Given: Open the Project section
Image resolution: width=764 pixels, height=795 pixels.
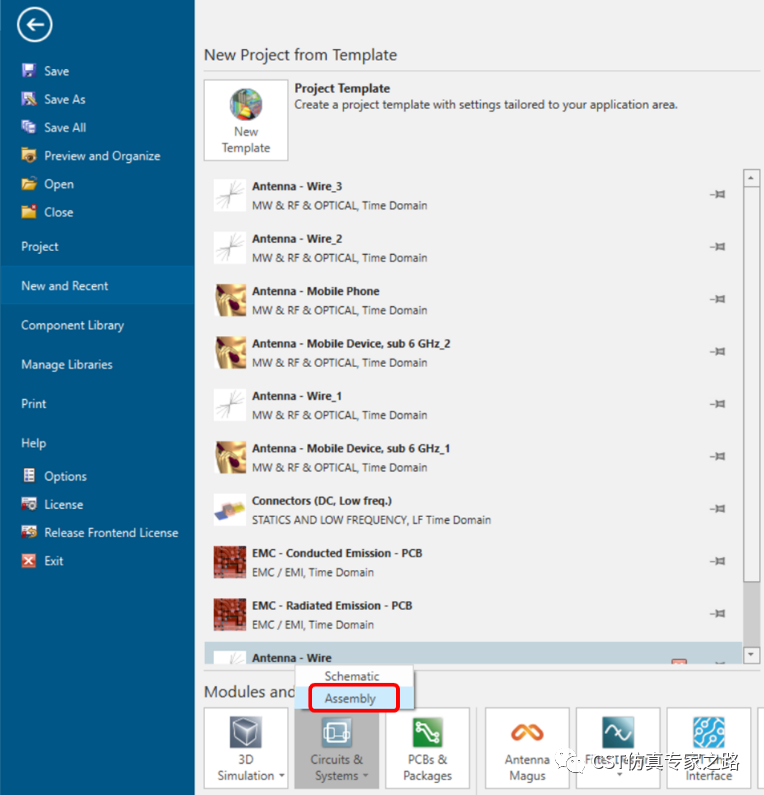Looking at the screenshot, I should [x=40, y=246].
